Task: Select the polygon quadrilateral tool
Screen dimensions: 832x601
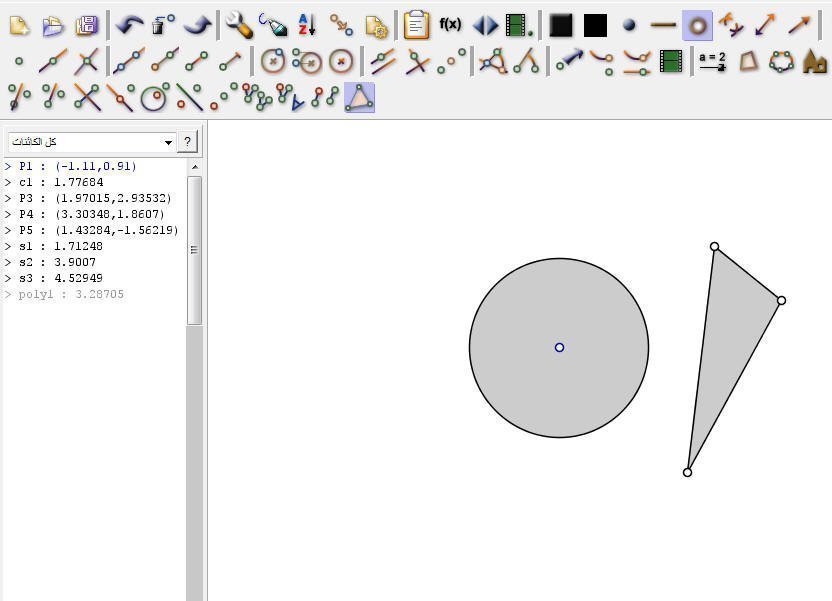Action: point(749,62)
